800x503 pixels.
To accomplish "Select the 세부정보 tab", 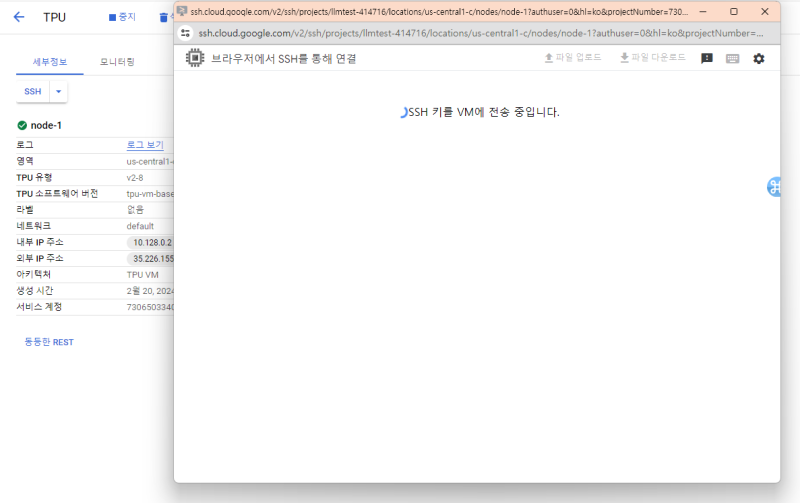I will tap(43, 62).
